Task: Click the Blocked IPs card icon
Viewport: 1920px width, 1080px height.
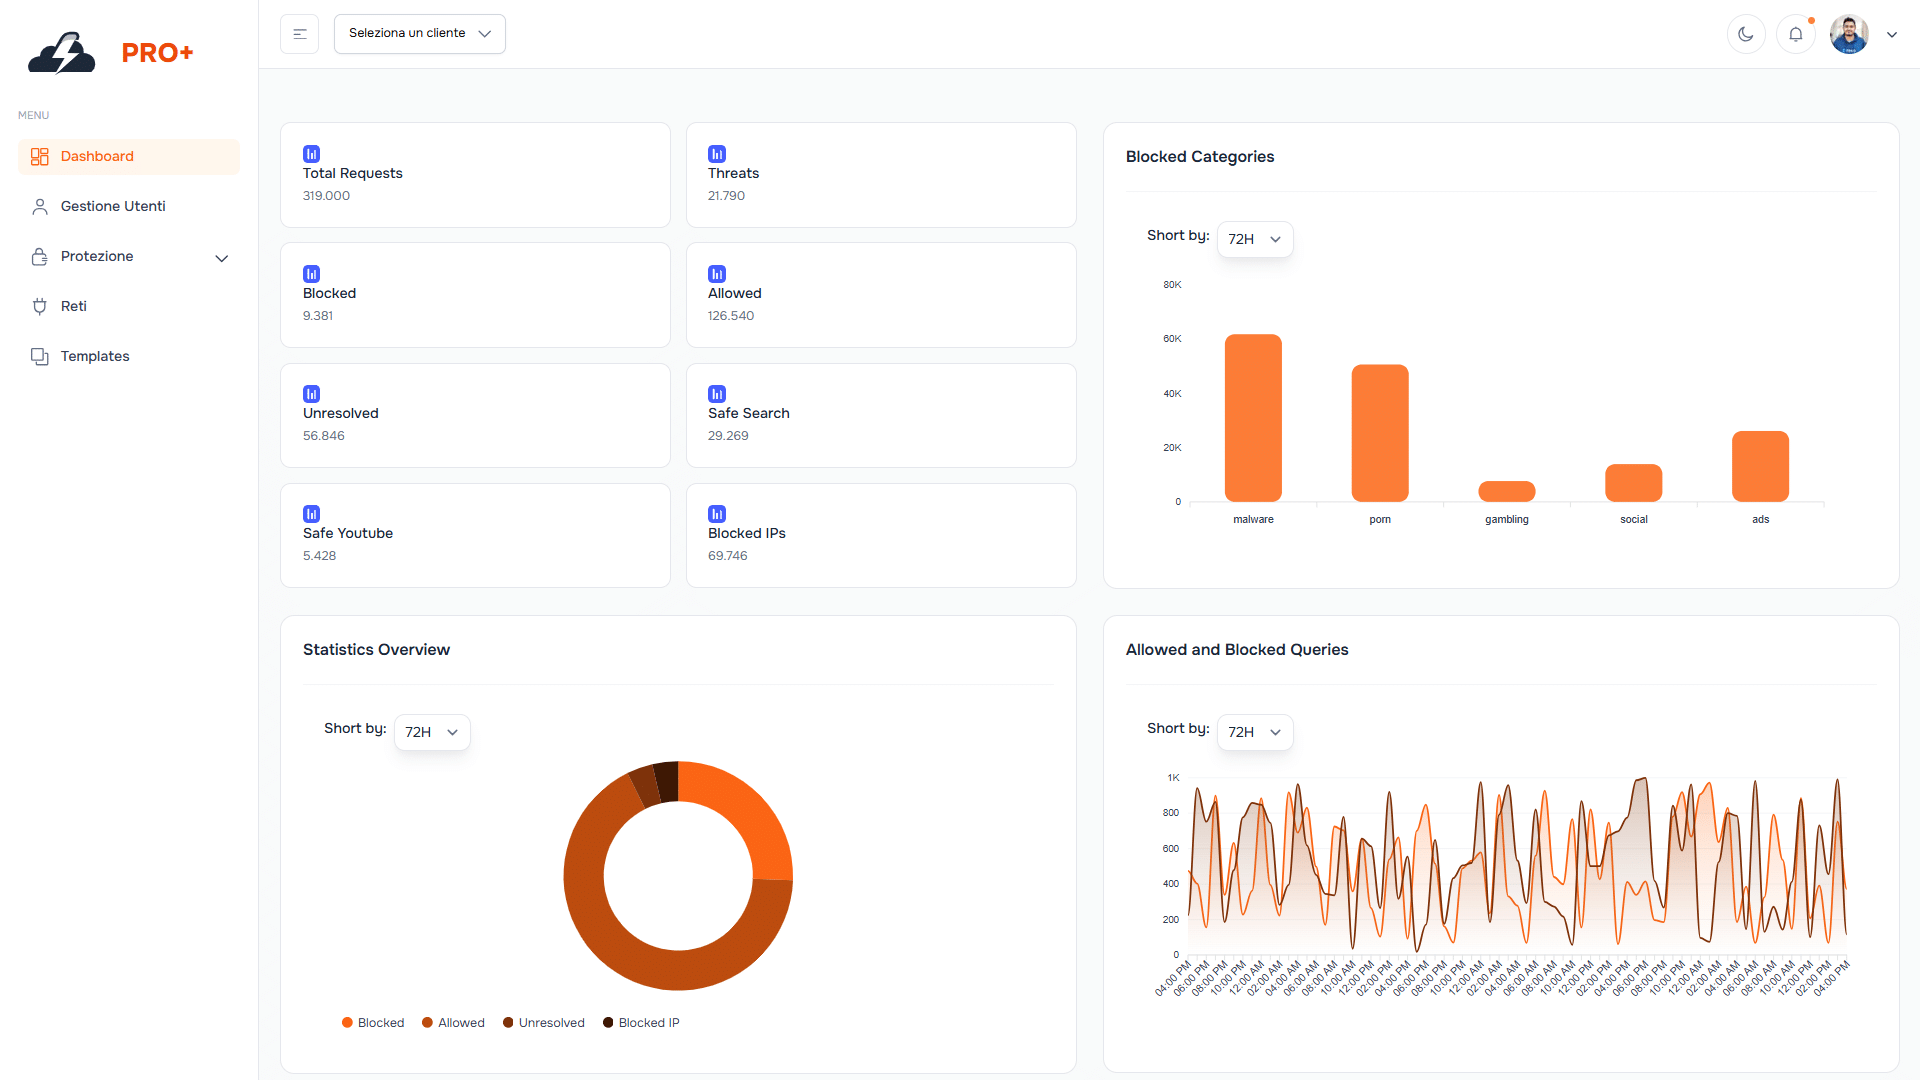Action: pyautogui.click(x=716, y=513)
